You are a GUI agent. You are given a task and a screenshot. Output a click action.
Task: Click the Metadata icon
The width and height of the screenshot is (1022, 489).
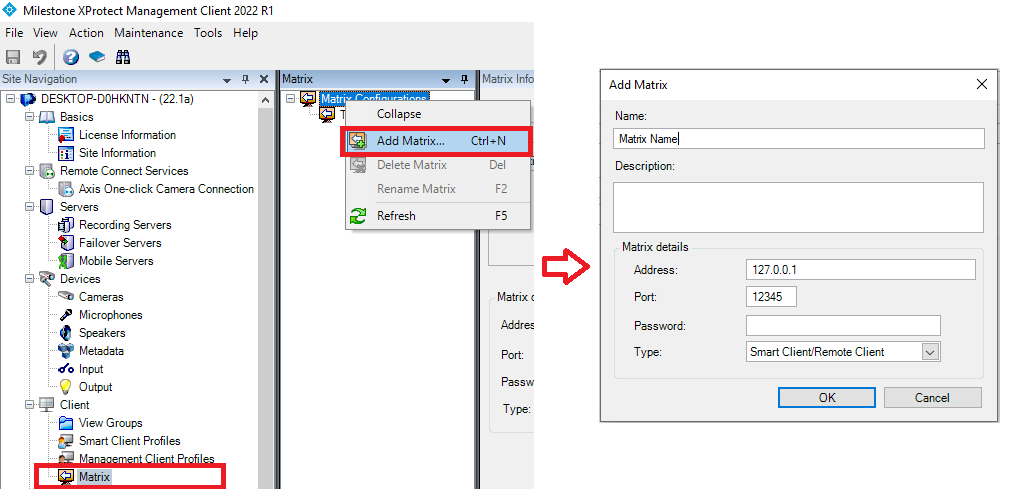click(x=66, y=351)
